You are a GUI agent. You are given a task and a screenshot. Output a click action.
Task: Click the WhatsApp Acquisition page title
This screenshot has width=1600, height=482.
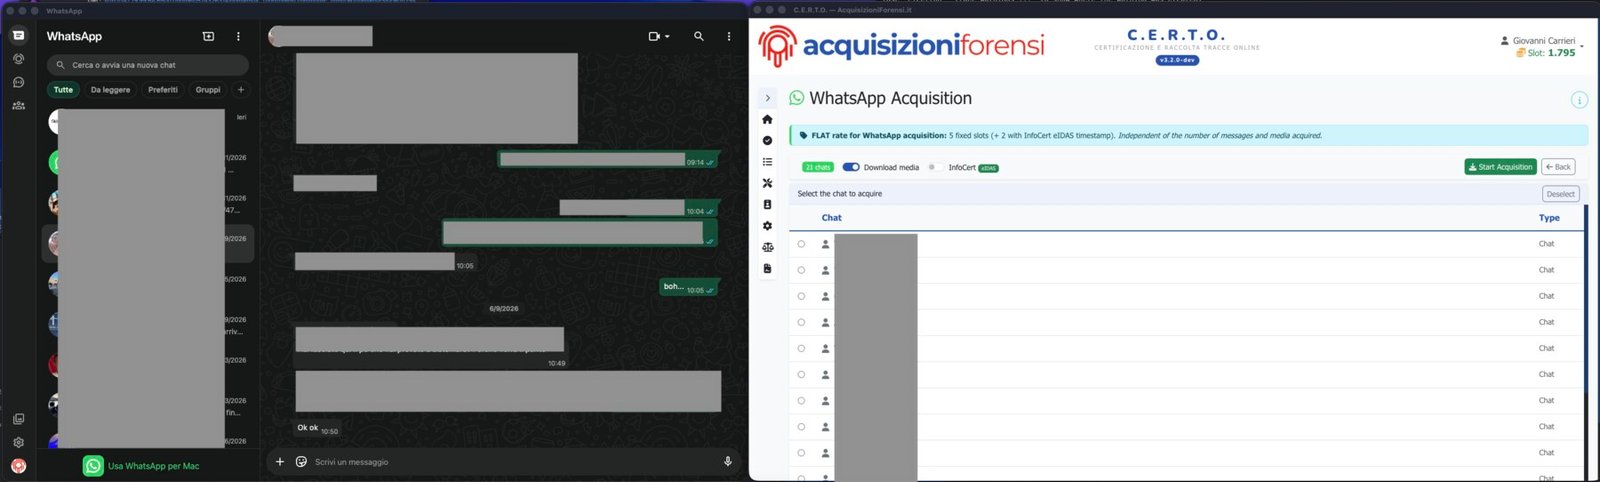[890, 98]
